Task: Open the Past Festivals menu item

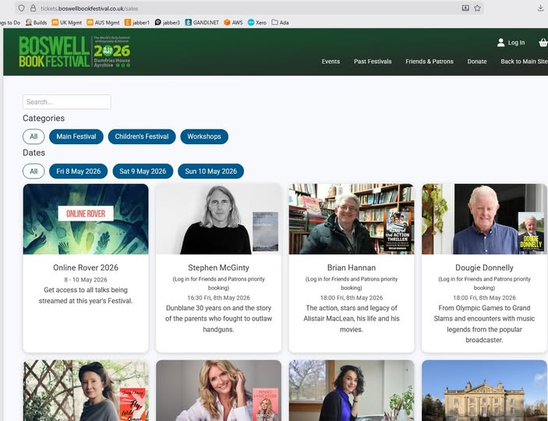Action: pos(373,61)
